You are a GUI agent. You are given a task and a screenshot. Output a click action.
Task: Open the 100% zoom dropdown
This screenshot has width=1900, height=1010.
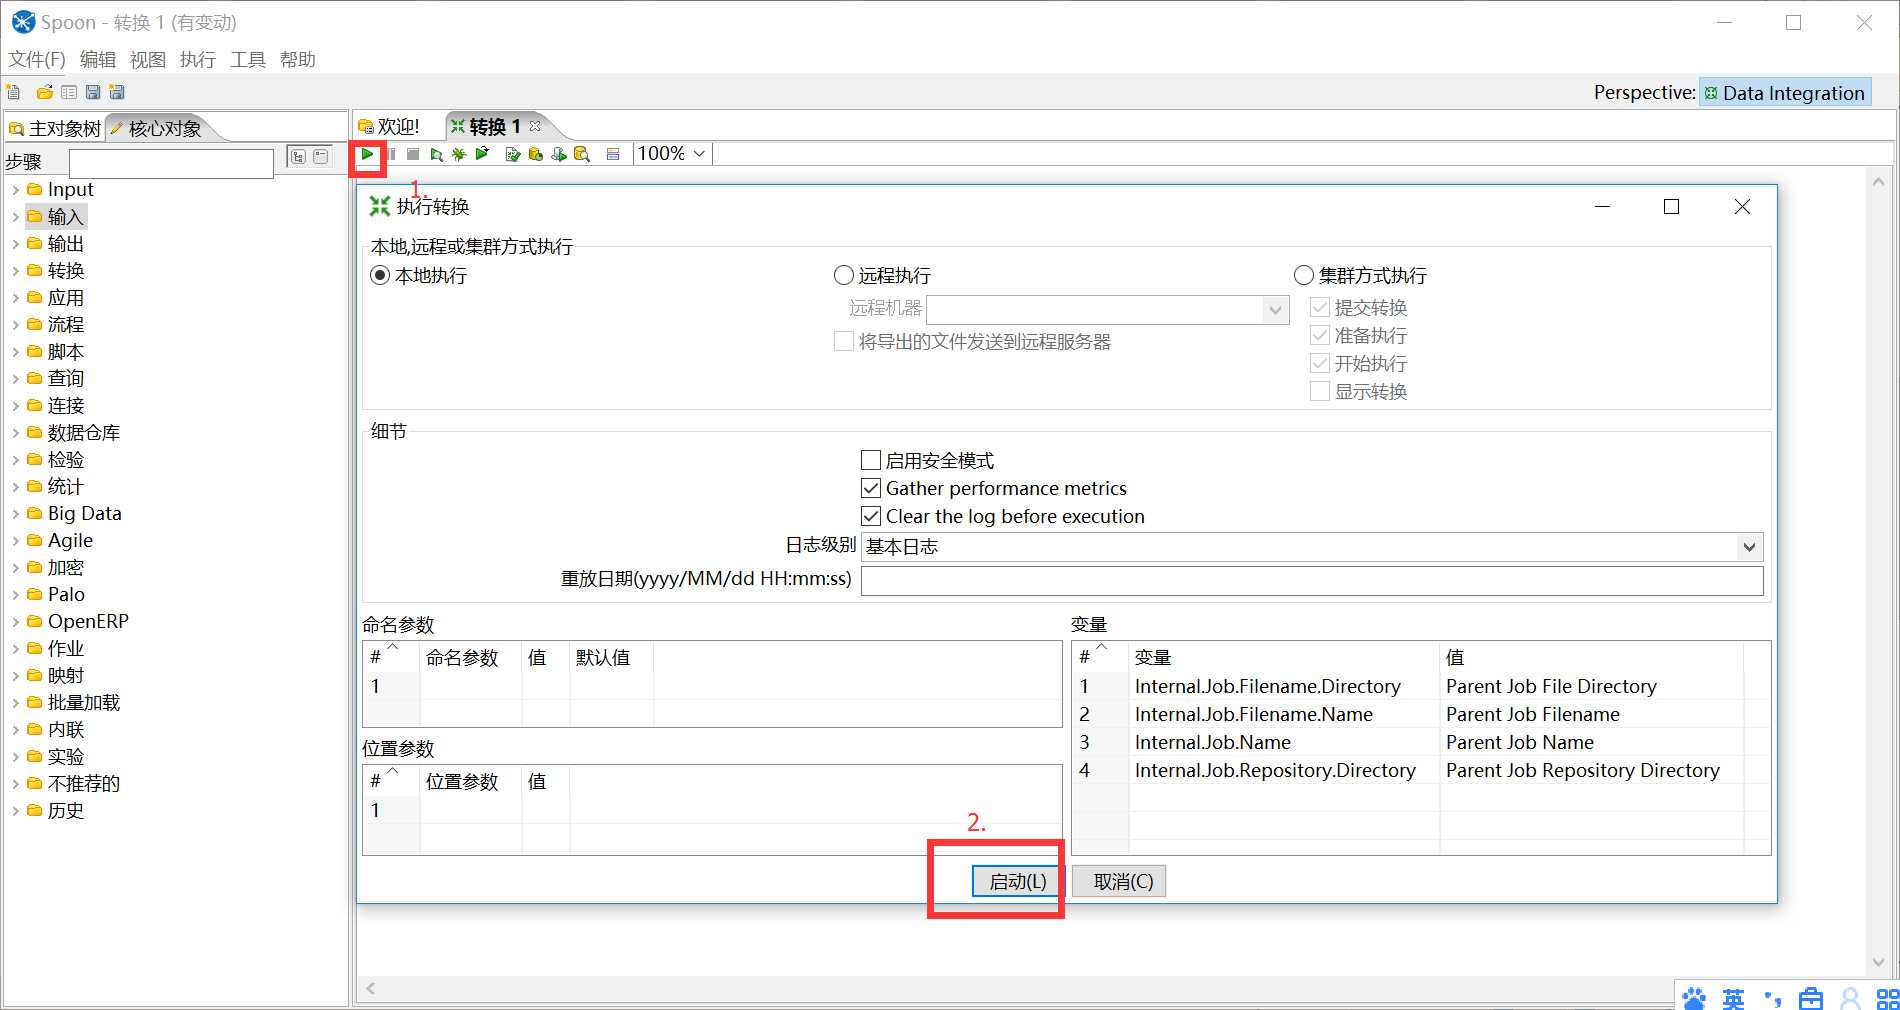click(699, 154)
